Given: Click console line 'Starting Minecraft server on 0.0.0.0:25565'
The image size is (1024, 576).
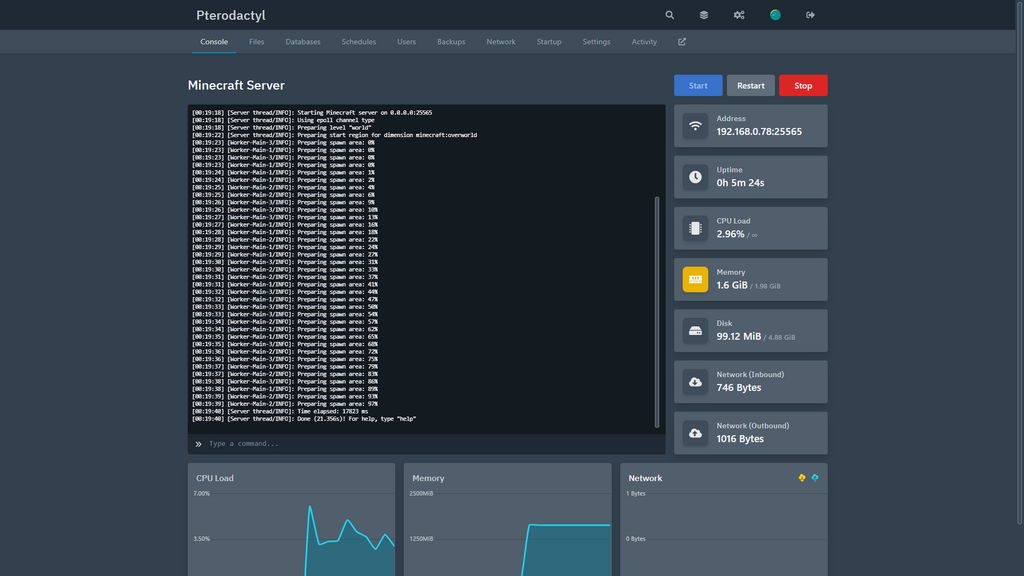Looking at the screenshot, I should (x=312, y=112).
